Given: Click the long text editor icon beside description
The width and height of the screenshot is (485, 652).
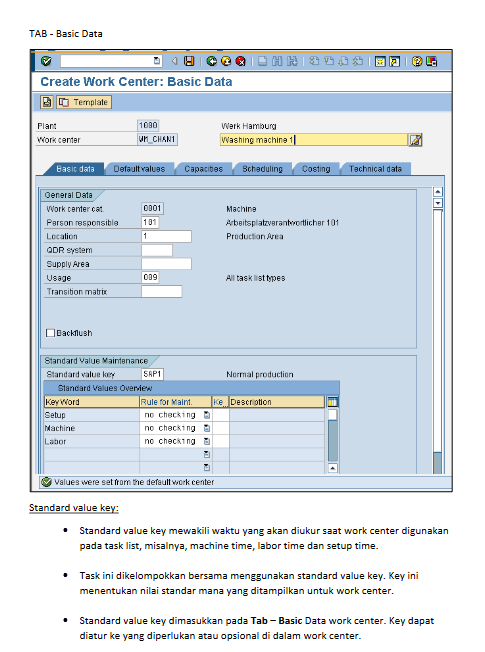Looking at the screenshot, I should [415, 140].
